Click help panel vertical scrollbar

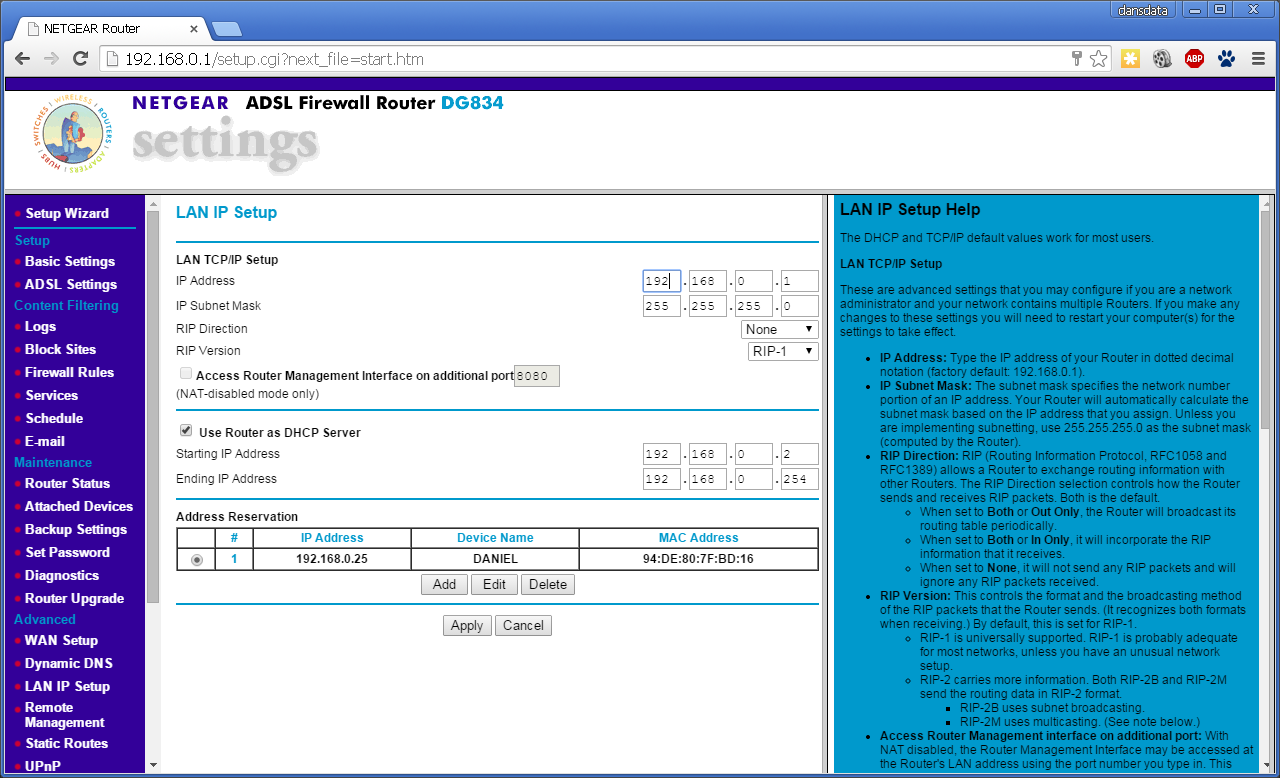coord(1266,320)
